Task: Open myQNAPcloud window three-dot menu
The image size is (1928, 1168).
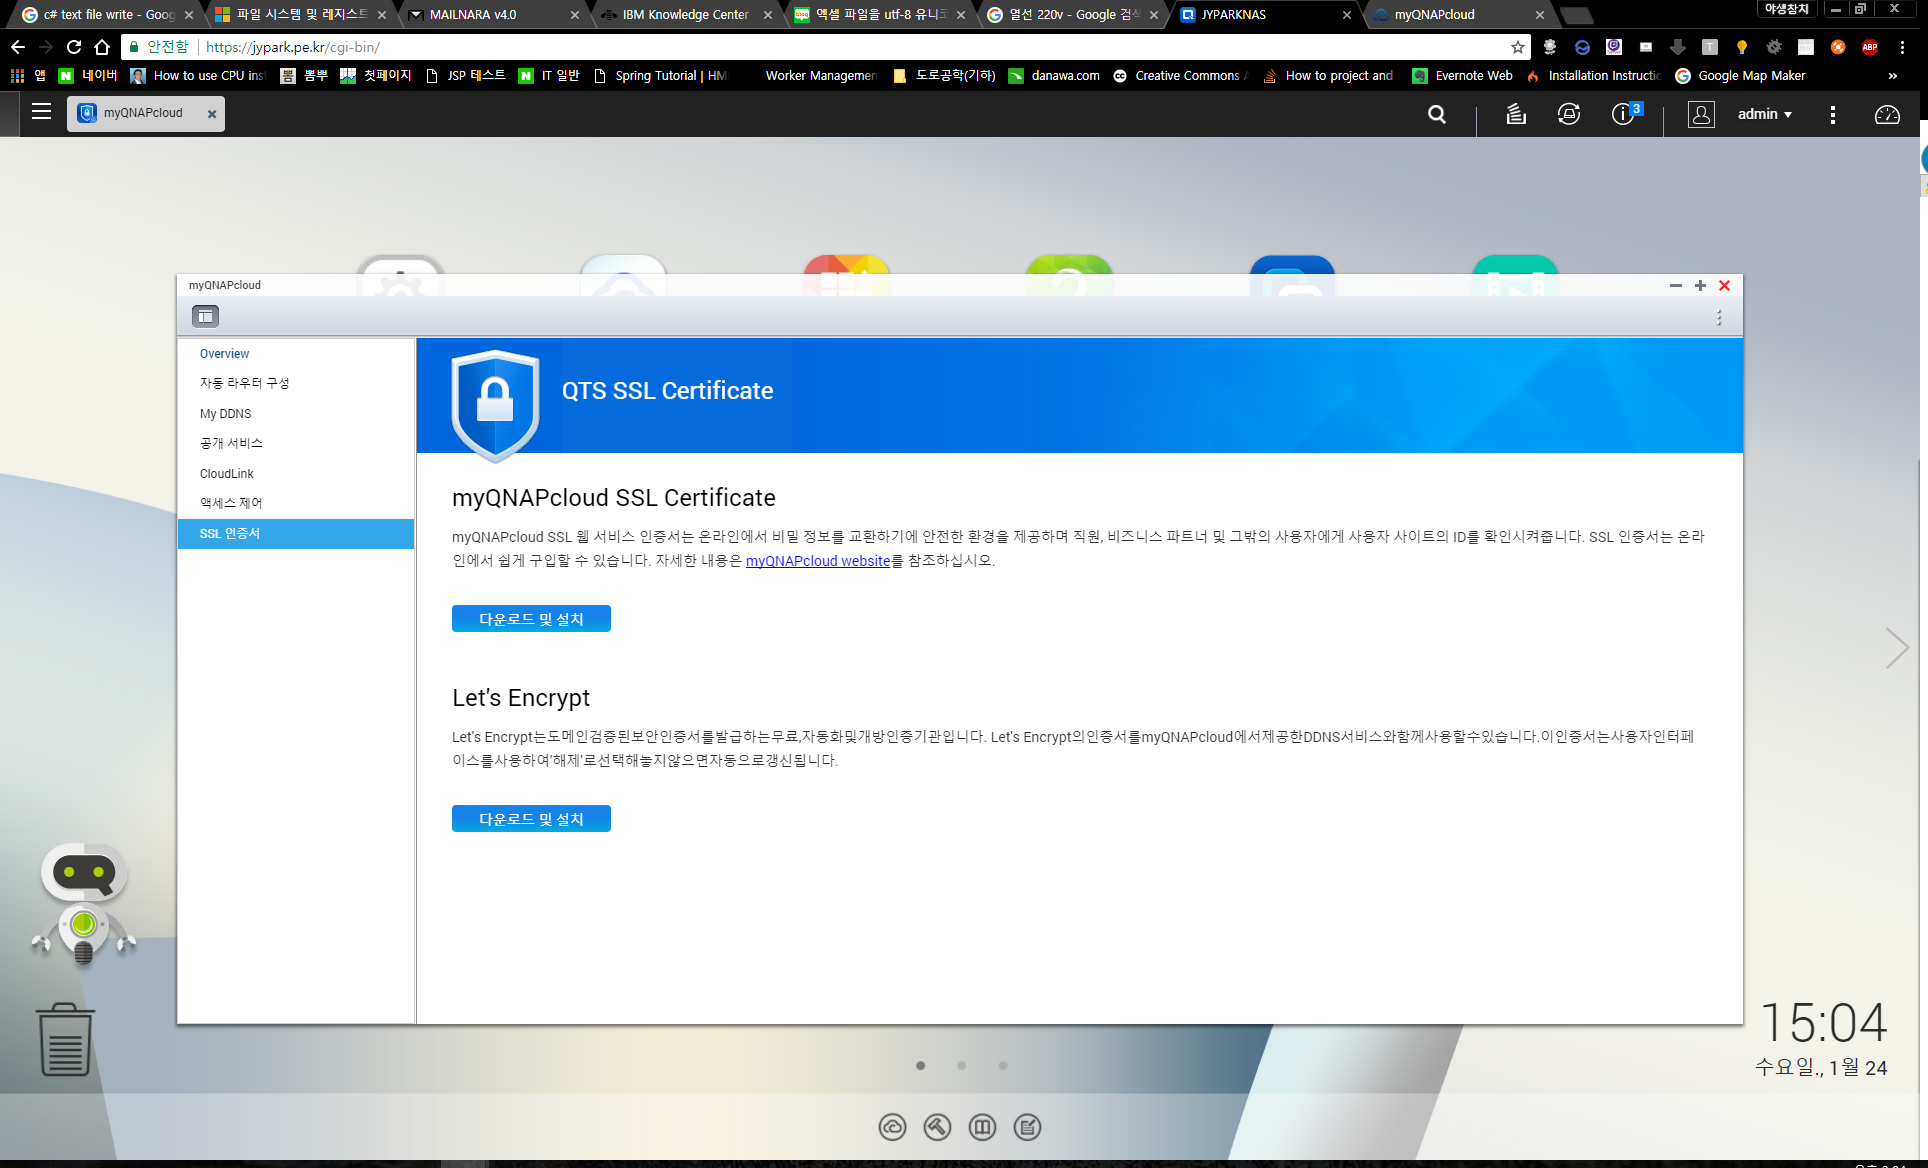Action: pyautogui.click(x=1719, y=317)
